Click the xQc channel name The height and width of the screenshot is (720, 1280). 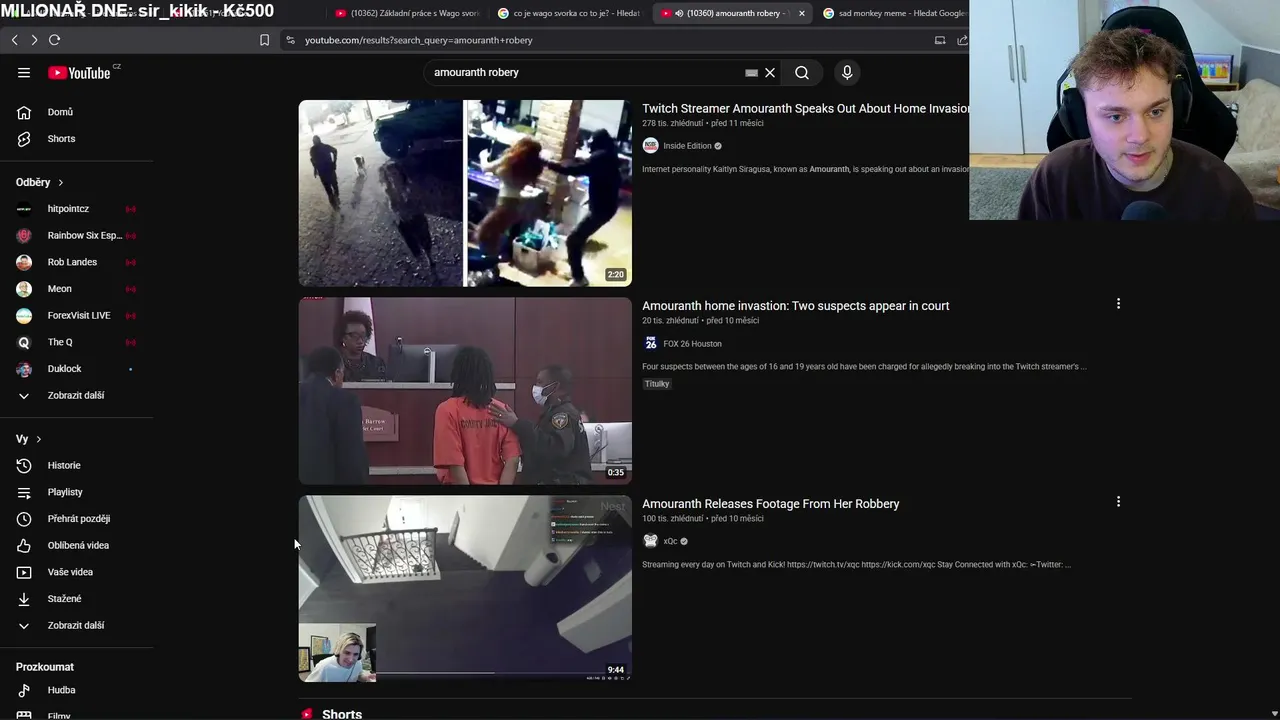click(x=670, y=541)
